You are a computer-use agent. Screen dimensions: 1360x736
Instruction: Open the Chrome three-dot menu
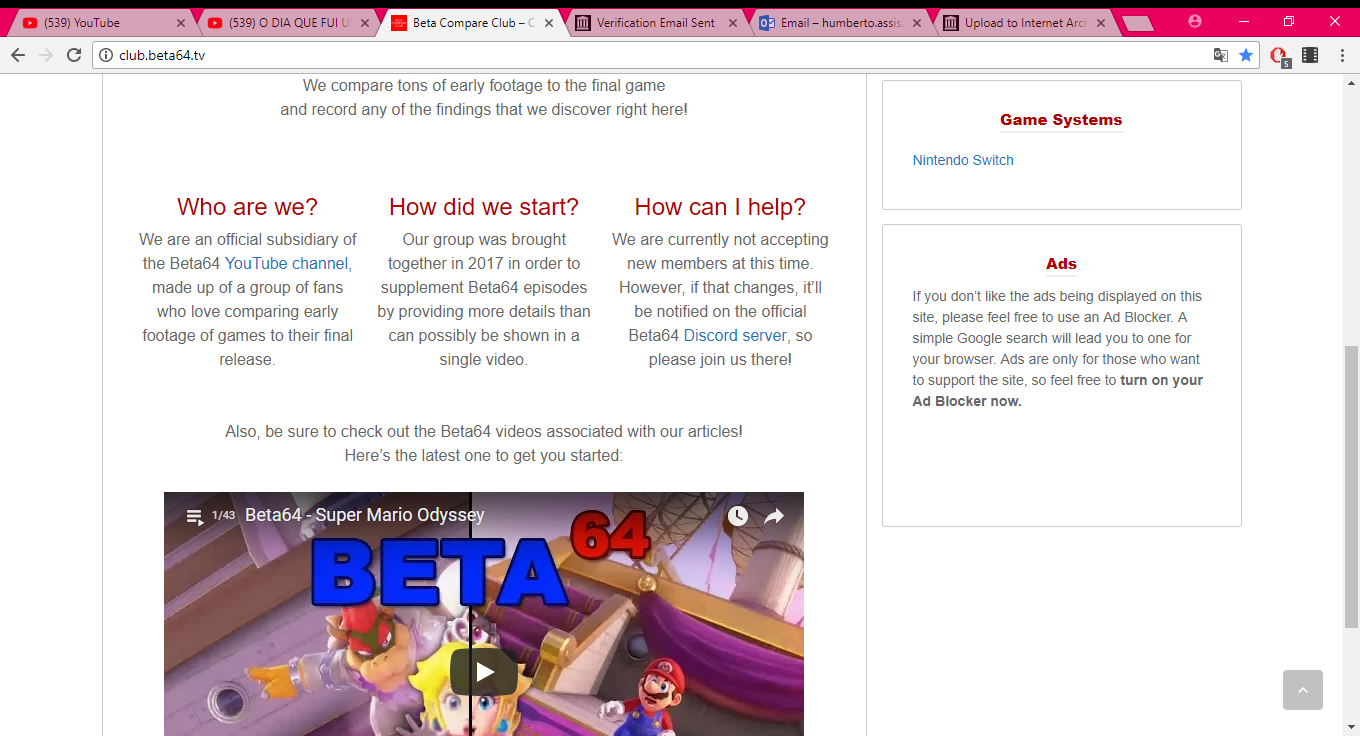click(1341, 55)
